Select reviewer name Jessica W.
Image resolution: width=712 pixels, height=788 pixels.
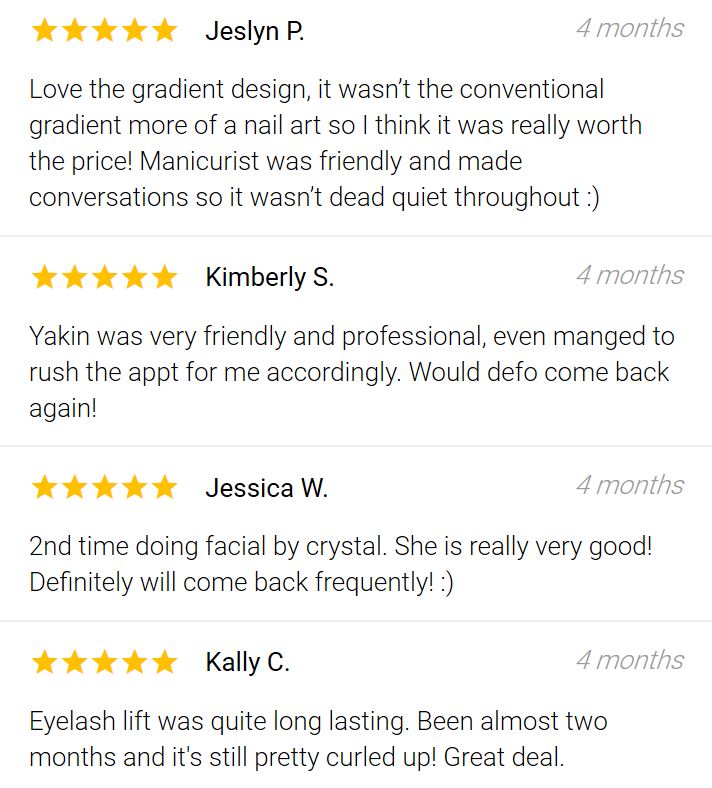267,488
